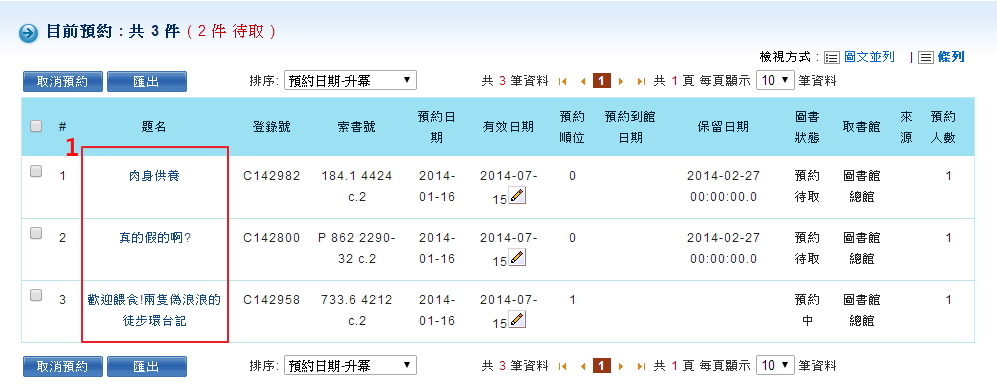Click accession number C142800
This screenshot has height=384, width=997.
point(272,238)
